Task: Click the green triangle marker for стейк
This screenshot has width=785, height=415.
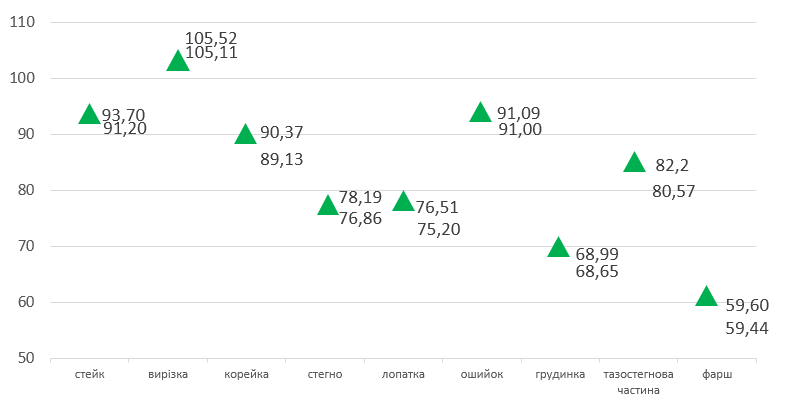Action: click(x=89, y=115)
